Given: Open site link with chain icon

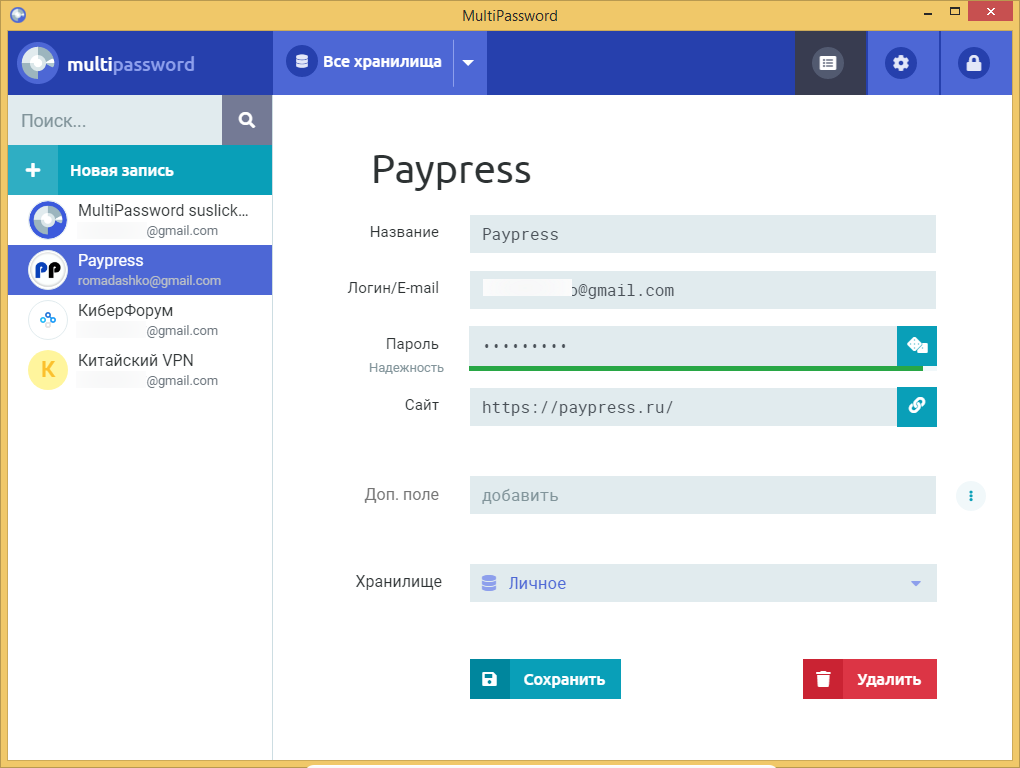Looking at the screenshot, I should [x=917, y=406].
